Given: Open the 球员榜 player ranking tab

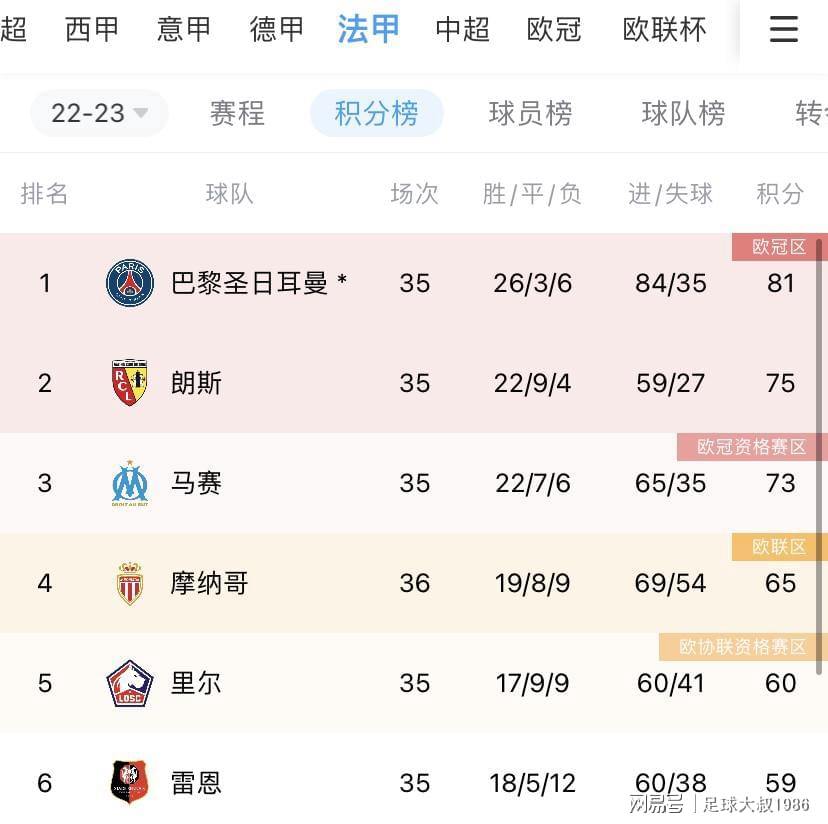Looking at the screenshot, I should pos(530,113).
